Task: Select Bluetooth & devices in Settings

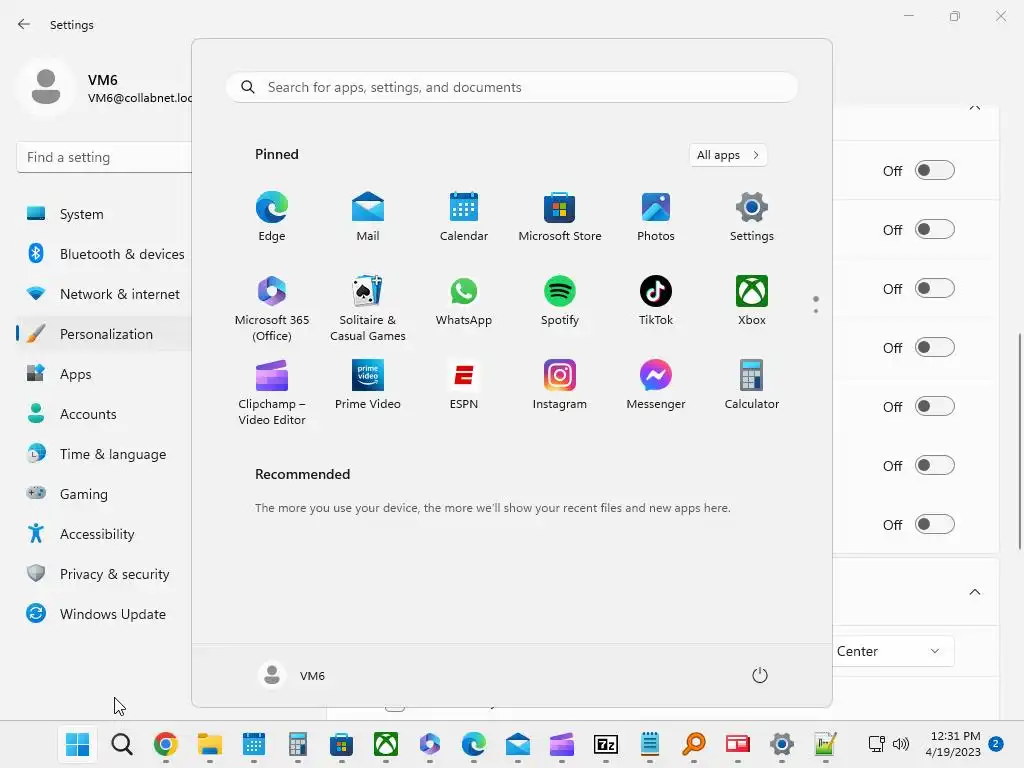Action: (x=104, y=254)
